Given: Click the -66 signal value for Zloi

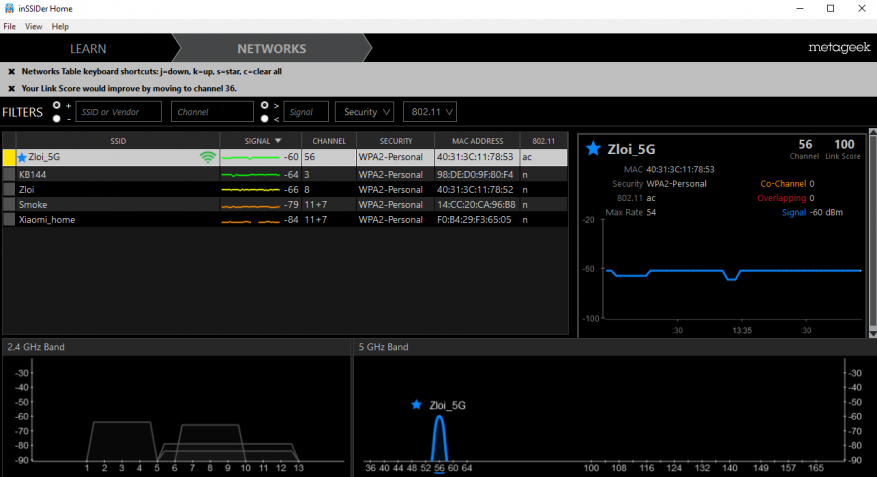Looking at the screenshot, I should (291, 190).
